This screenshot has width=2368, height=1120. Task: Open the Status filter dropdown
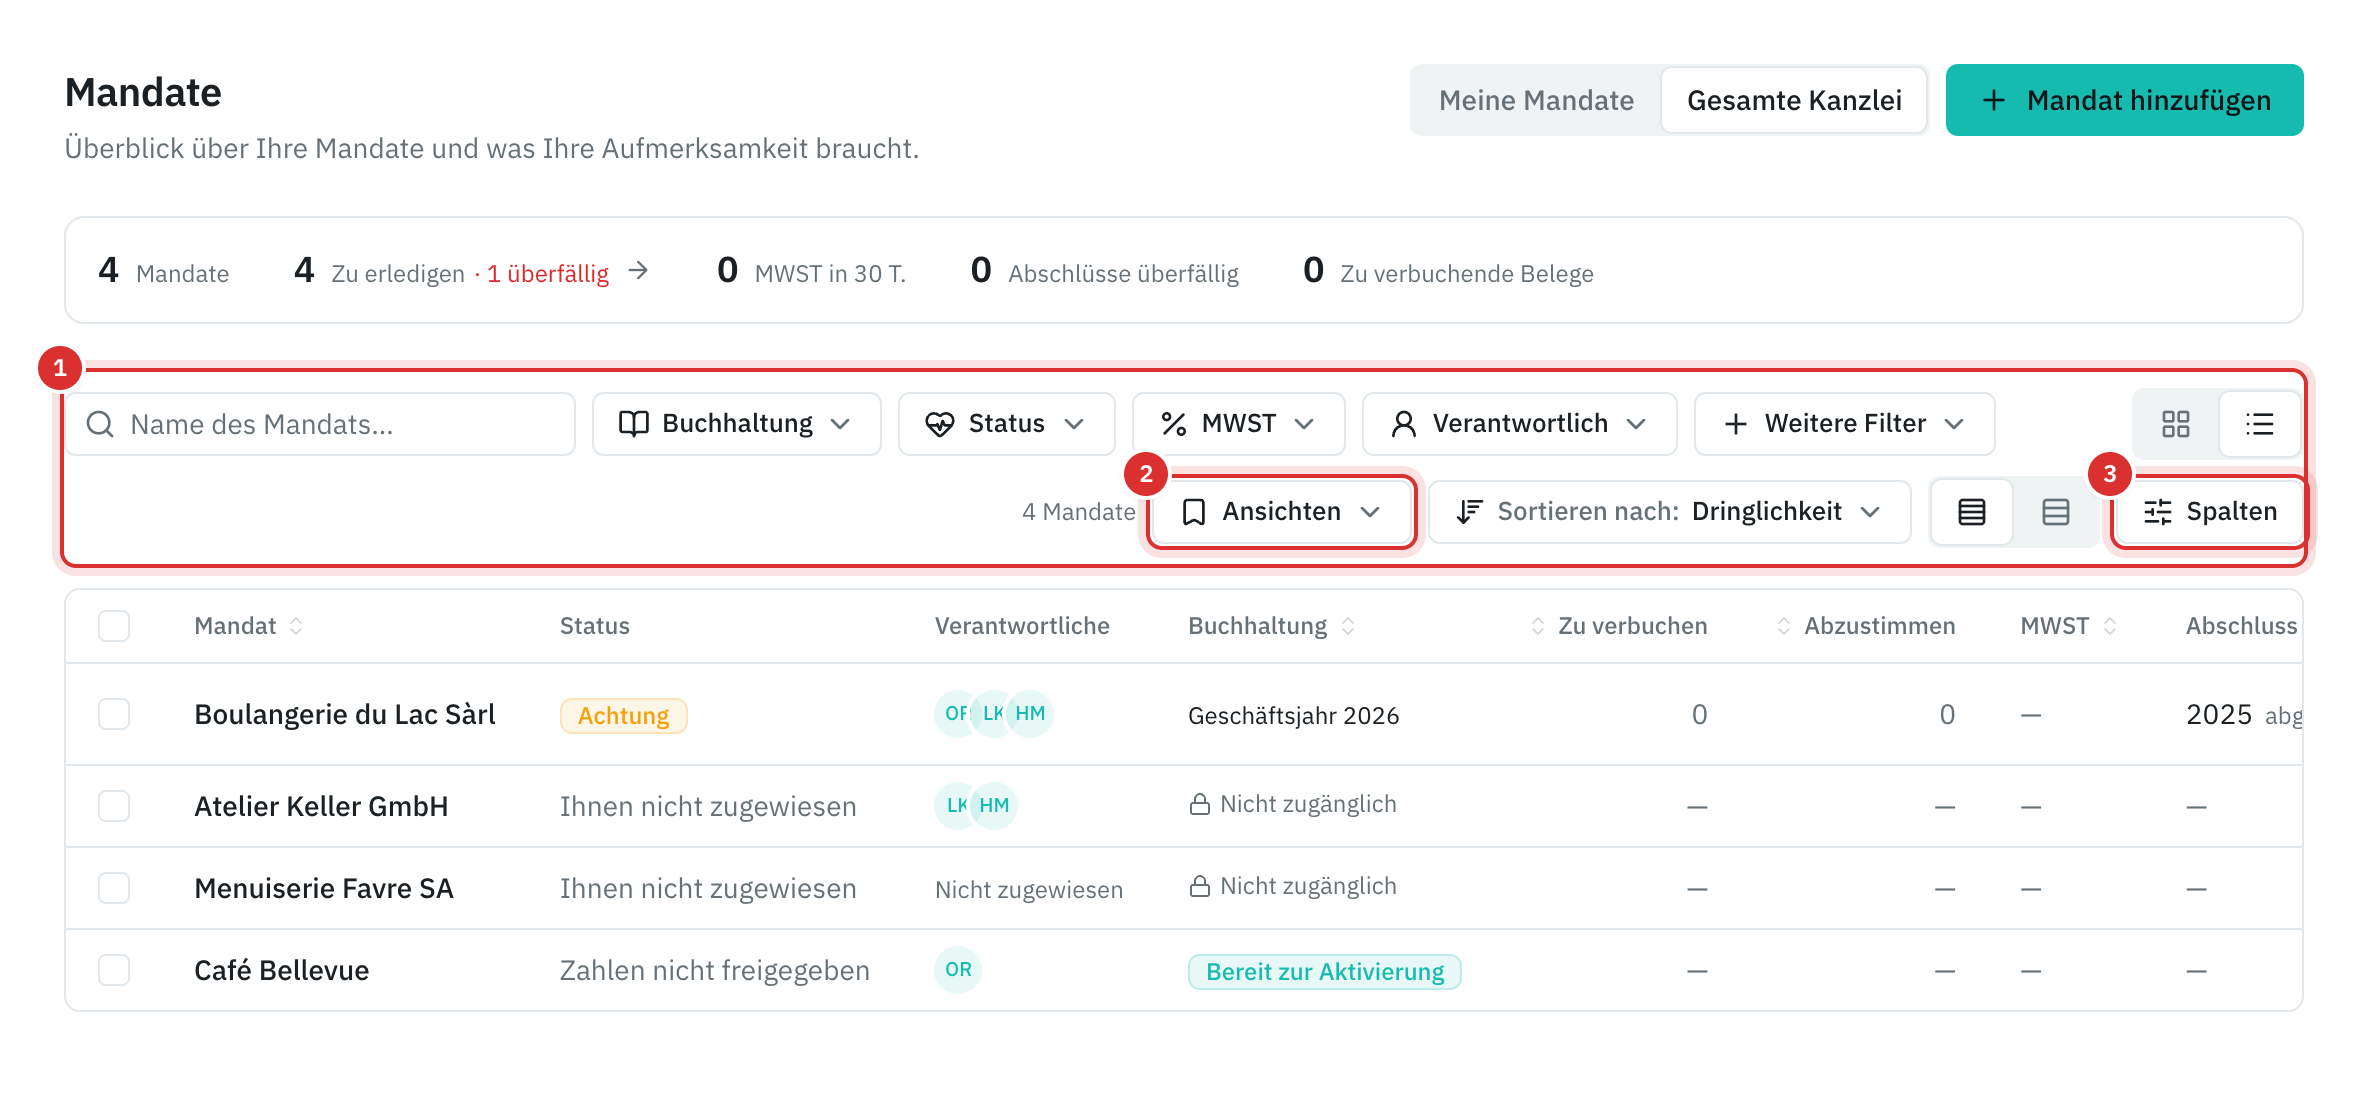coord(1006,424)
